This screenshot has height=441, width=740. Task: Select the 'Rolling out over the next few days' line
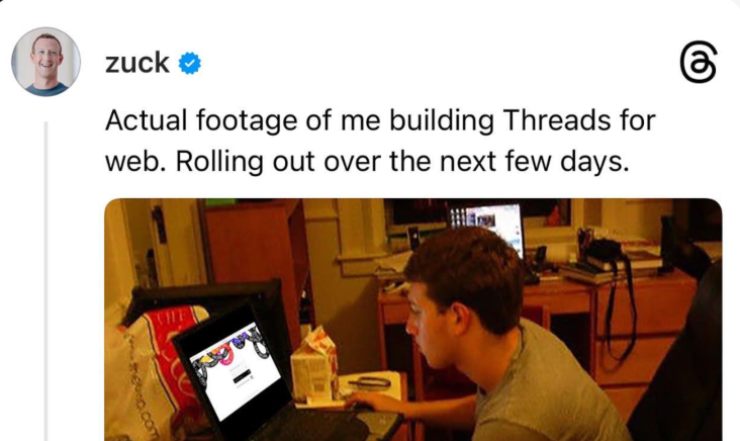403,162
